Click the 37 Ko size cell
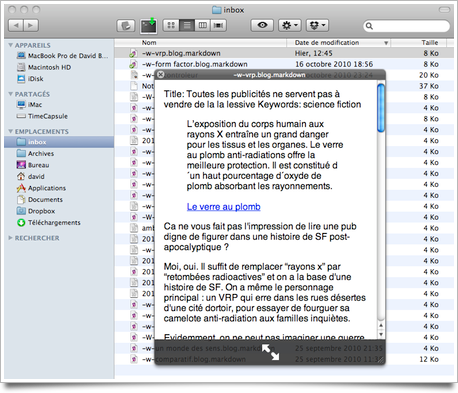This screenshot has width=458, height=393. pyautogui.click(x=429, y=86)
